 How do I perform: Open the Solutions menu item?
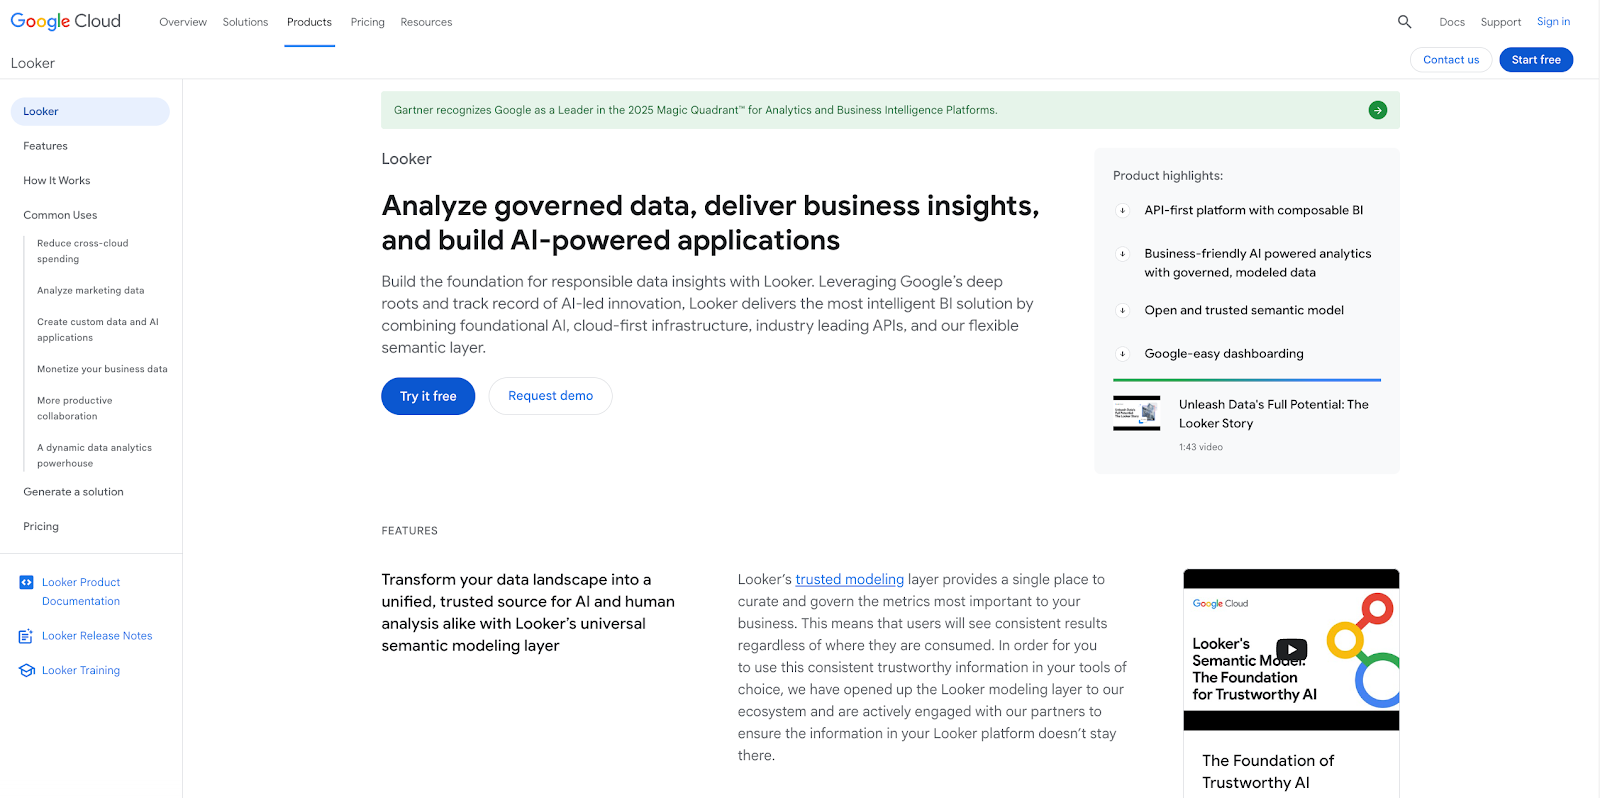click(245, 22)
